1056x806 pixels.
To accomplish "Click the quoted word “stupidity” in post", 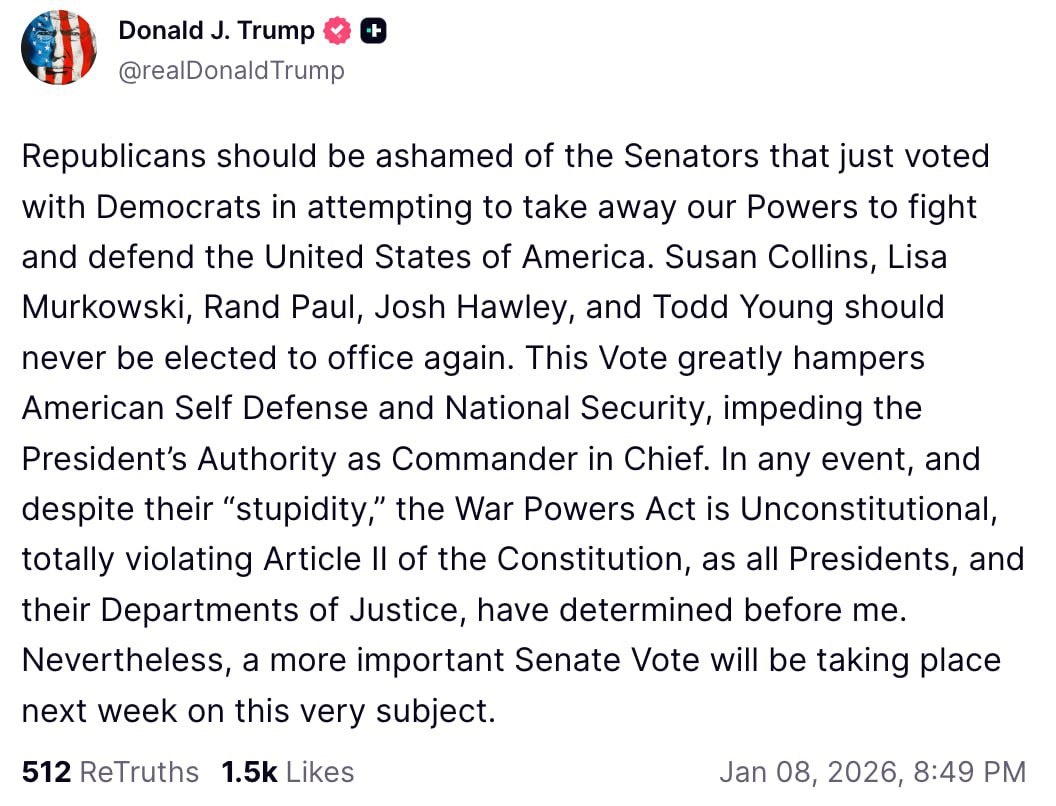I will (309, 509).
